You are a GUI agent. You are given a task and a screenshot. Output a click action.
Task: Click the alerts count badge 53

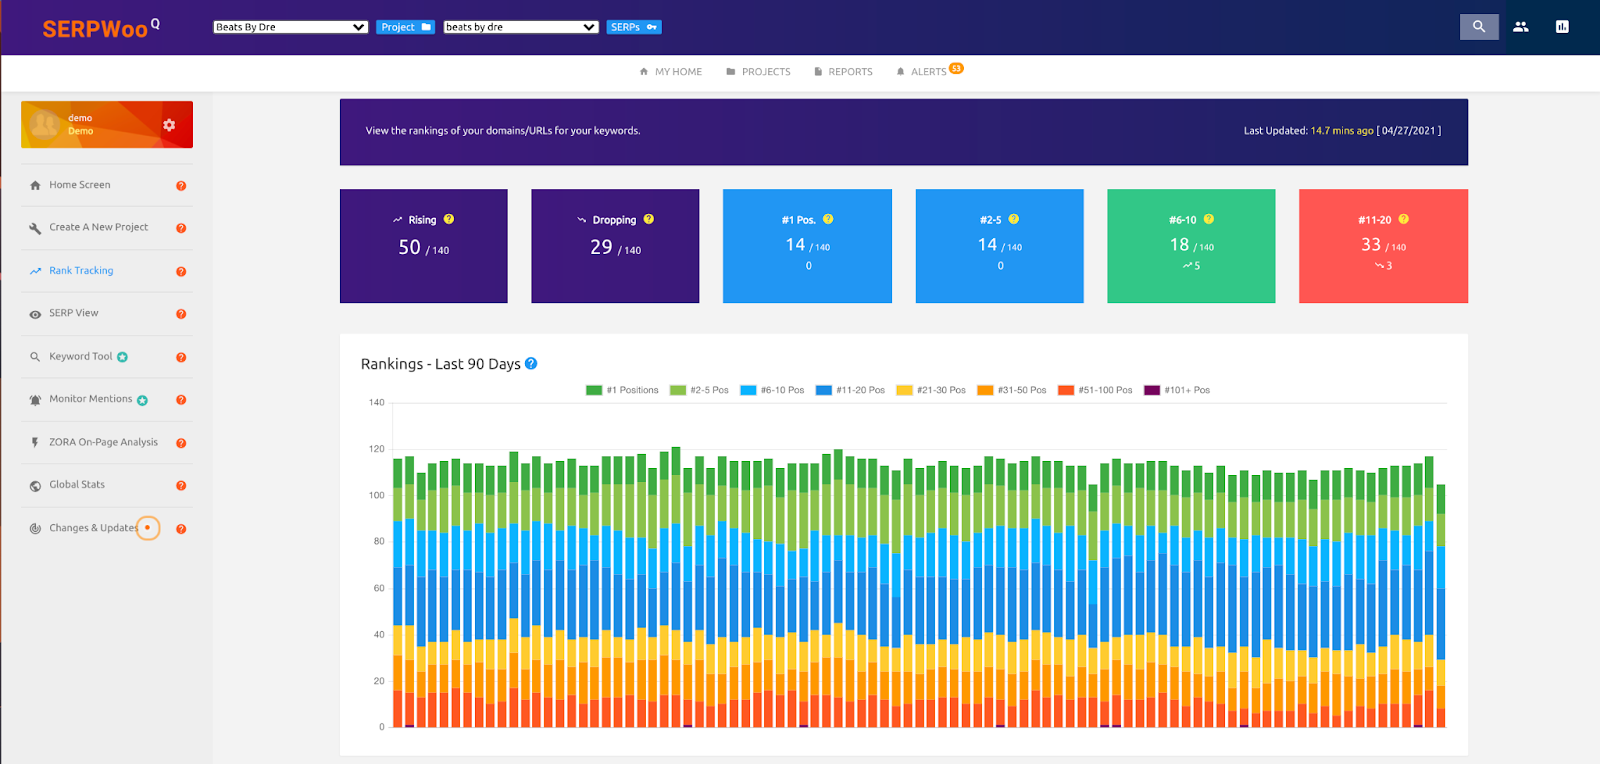956,68
